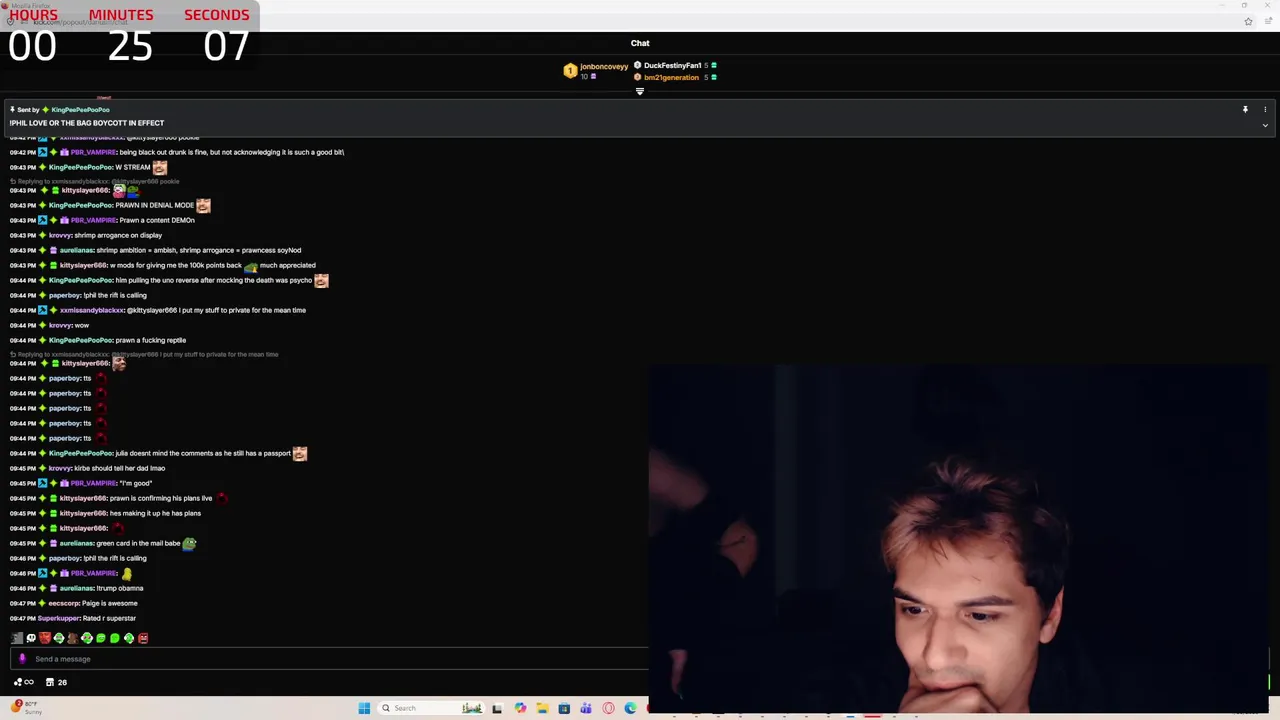Click kittyslayer666 on the 100k points message
1280x720 pixels.
83,265
